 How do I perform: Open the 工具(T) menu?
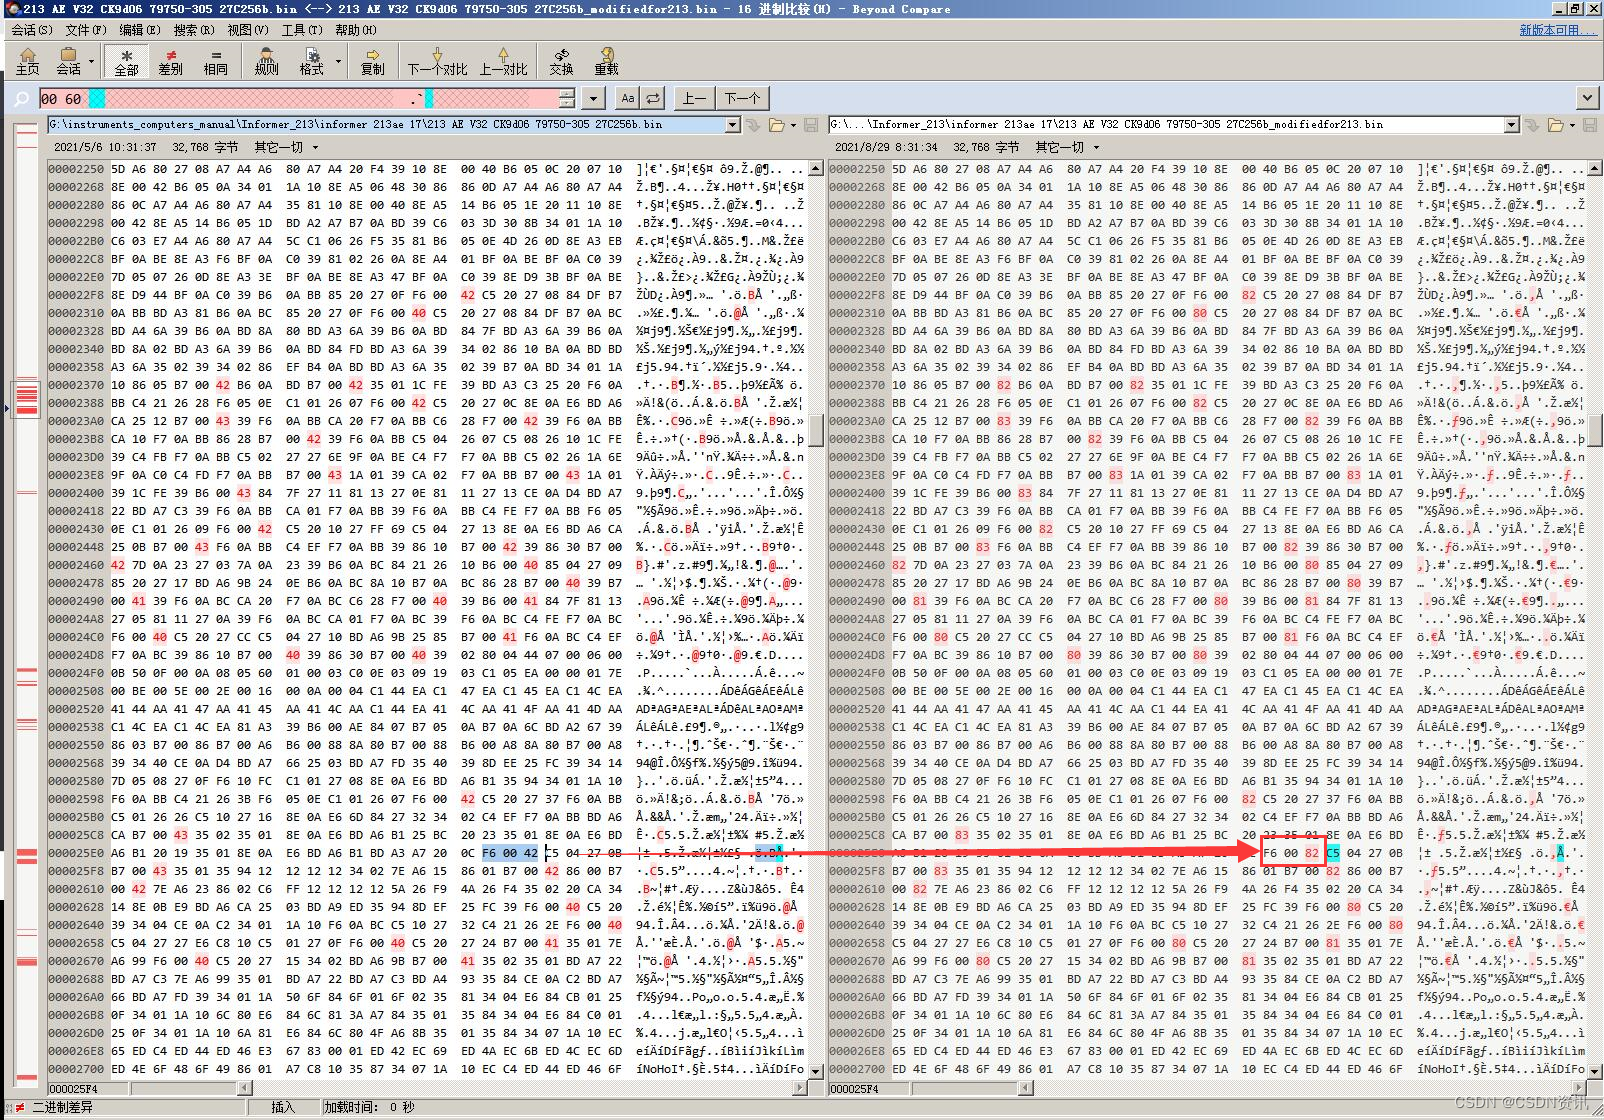point(302,30)
